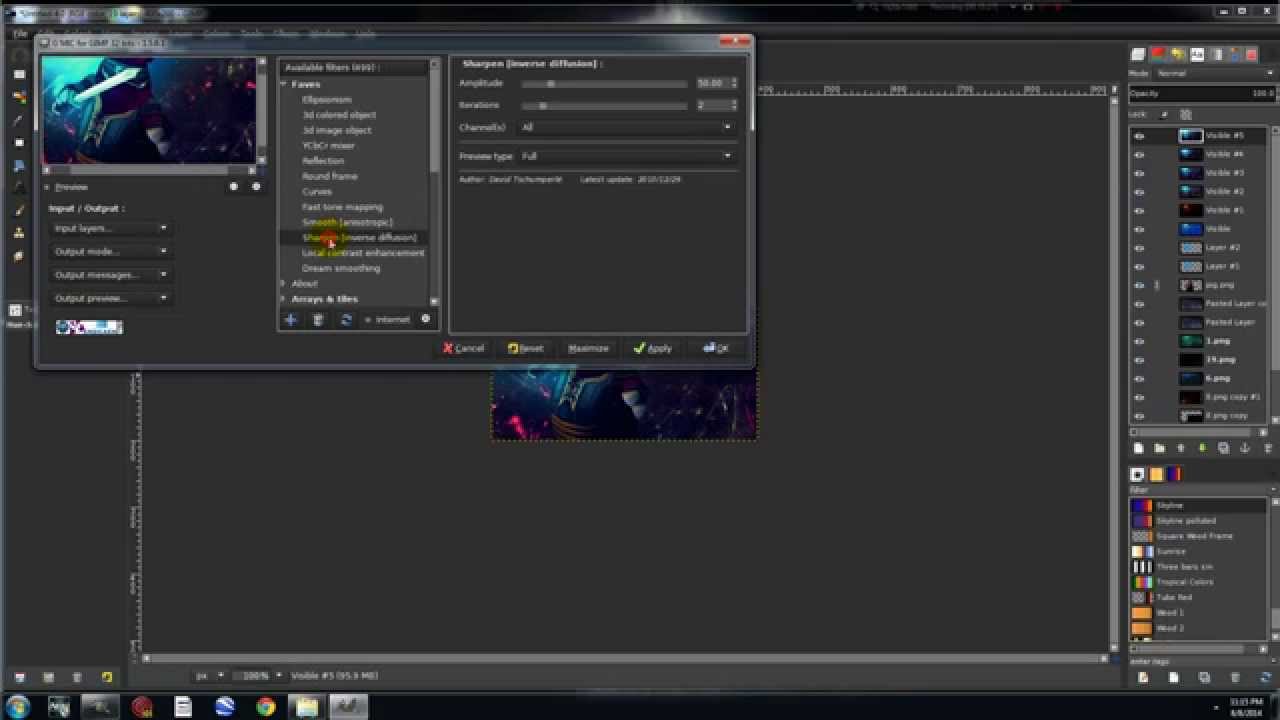The height and width of the screenshot is (720, 1280).
Task: Create new layer in Layers panel
Action: point(1138,449)
